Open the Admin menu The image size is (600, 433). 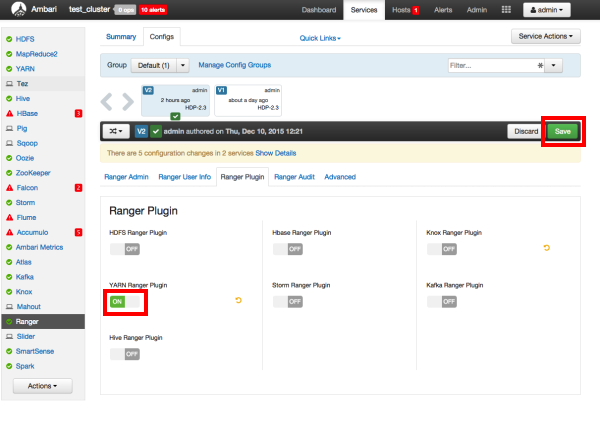pyautogui.click(x=477, y=10)
